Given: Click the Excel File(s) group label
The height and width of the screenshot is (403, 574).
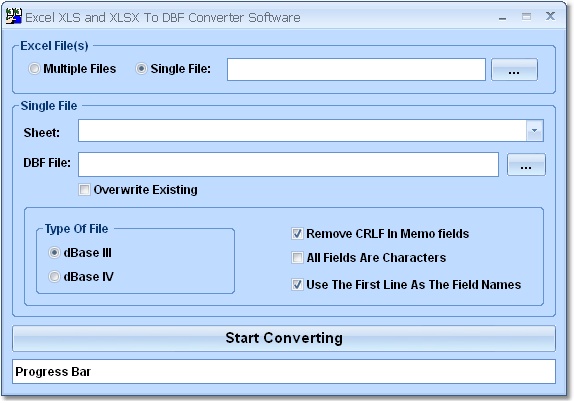Looking at the screenshot, I should pos(54,46).
